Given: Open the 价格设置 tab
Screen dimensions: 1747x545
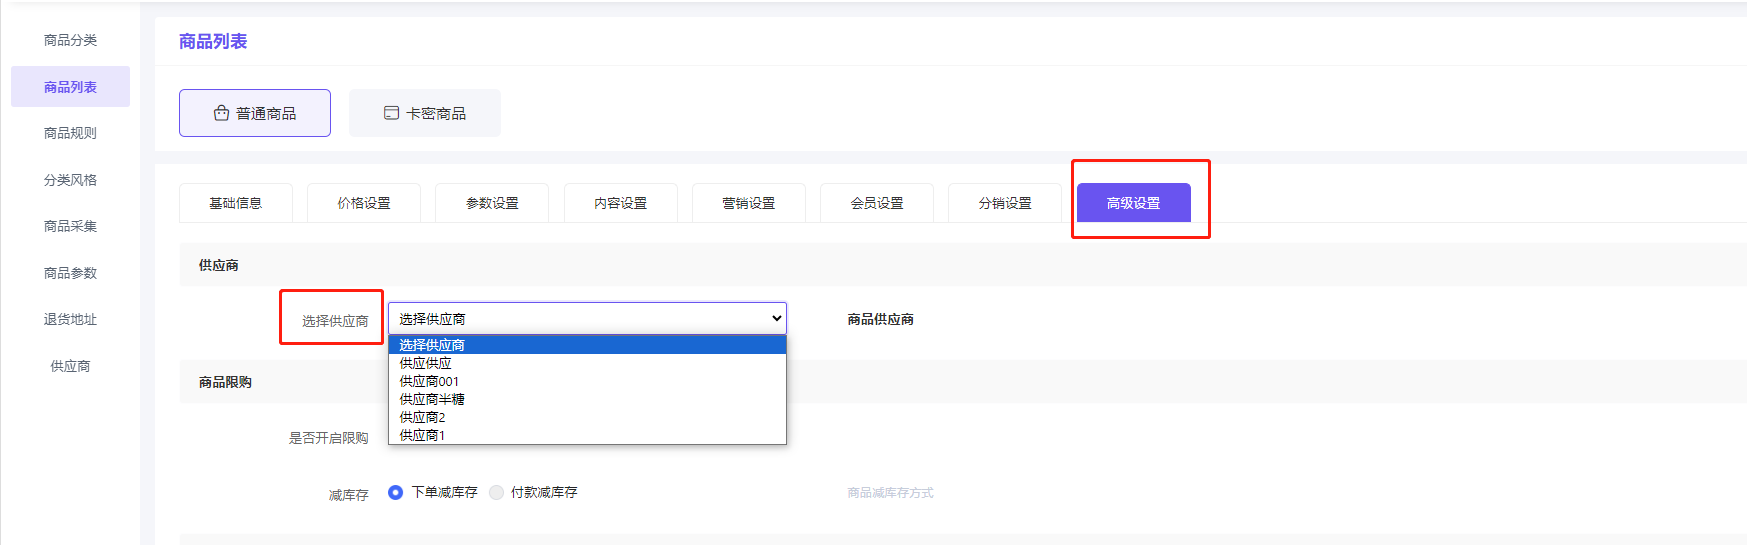Looking at the screenshot, I should pos(364,203).
